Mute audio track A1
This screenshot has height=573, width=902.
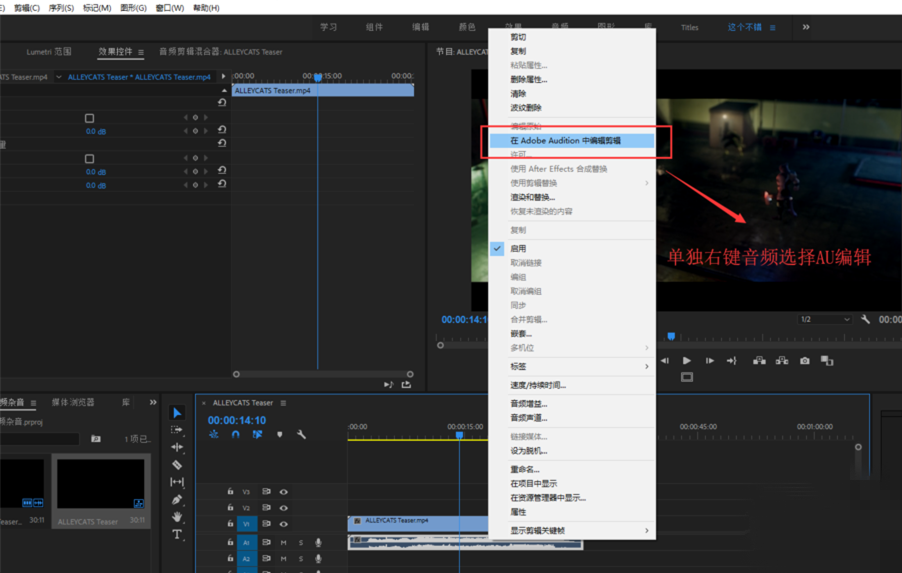pos(284,543)
